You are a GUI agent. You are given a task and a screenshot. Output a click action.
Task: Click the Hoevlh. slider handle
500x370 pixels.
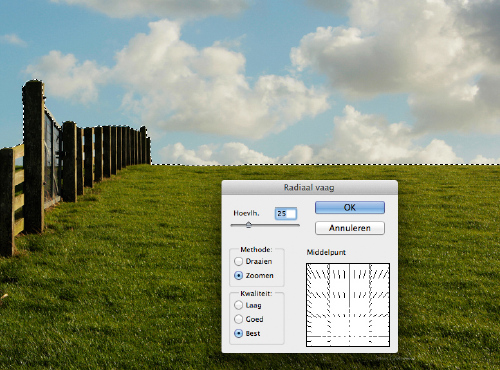click(x=248, y=225)
